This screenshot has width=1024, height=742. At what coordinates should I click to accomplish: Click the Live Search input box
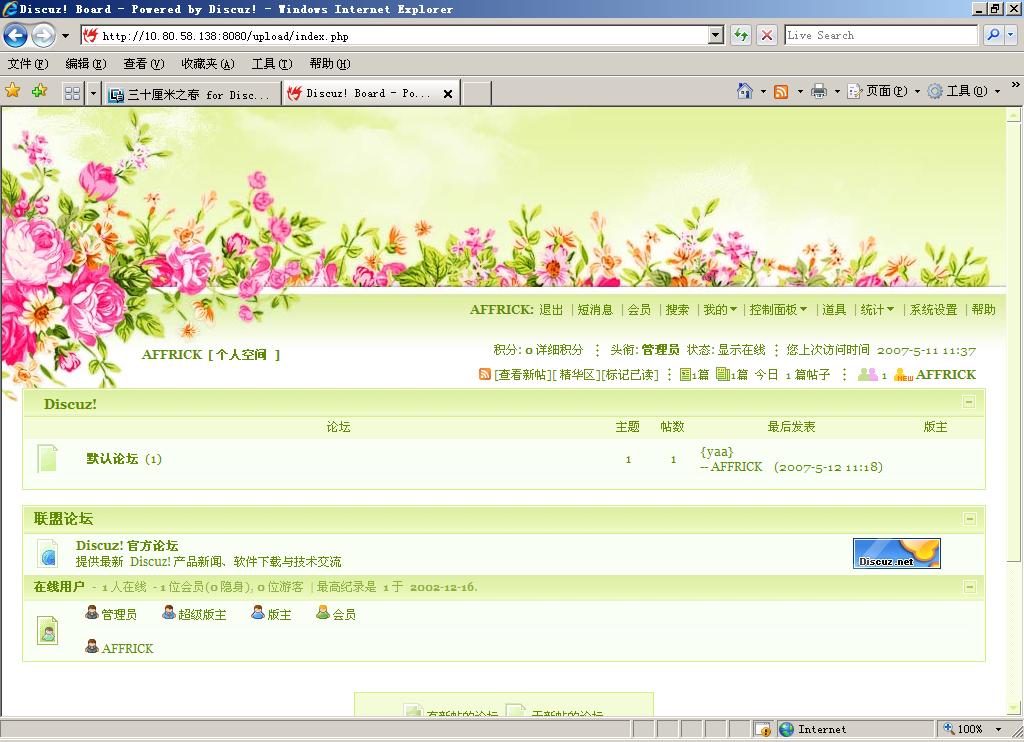pos(881,35)
